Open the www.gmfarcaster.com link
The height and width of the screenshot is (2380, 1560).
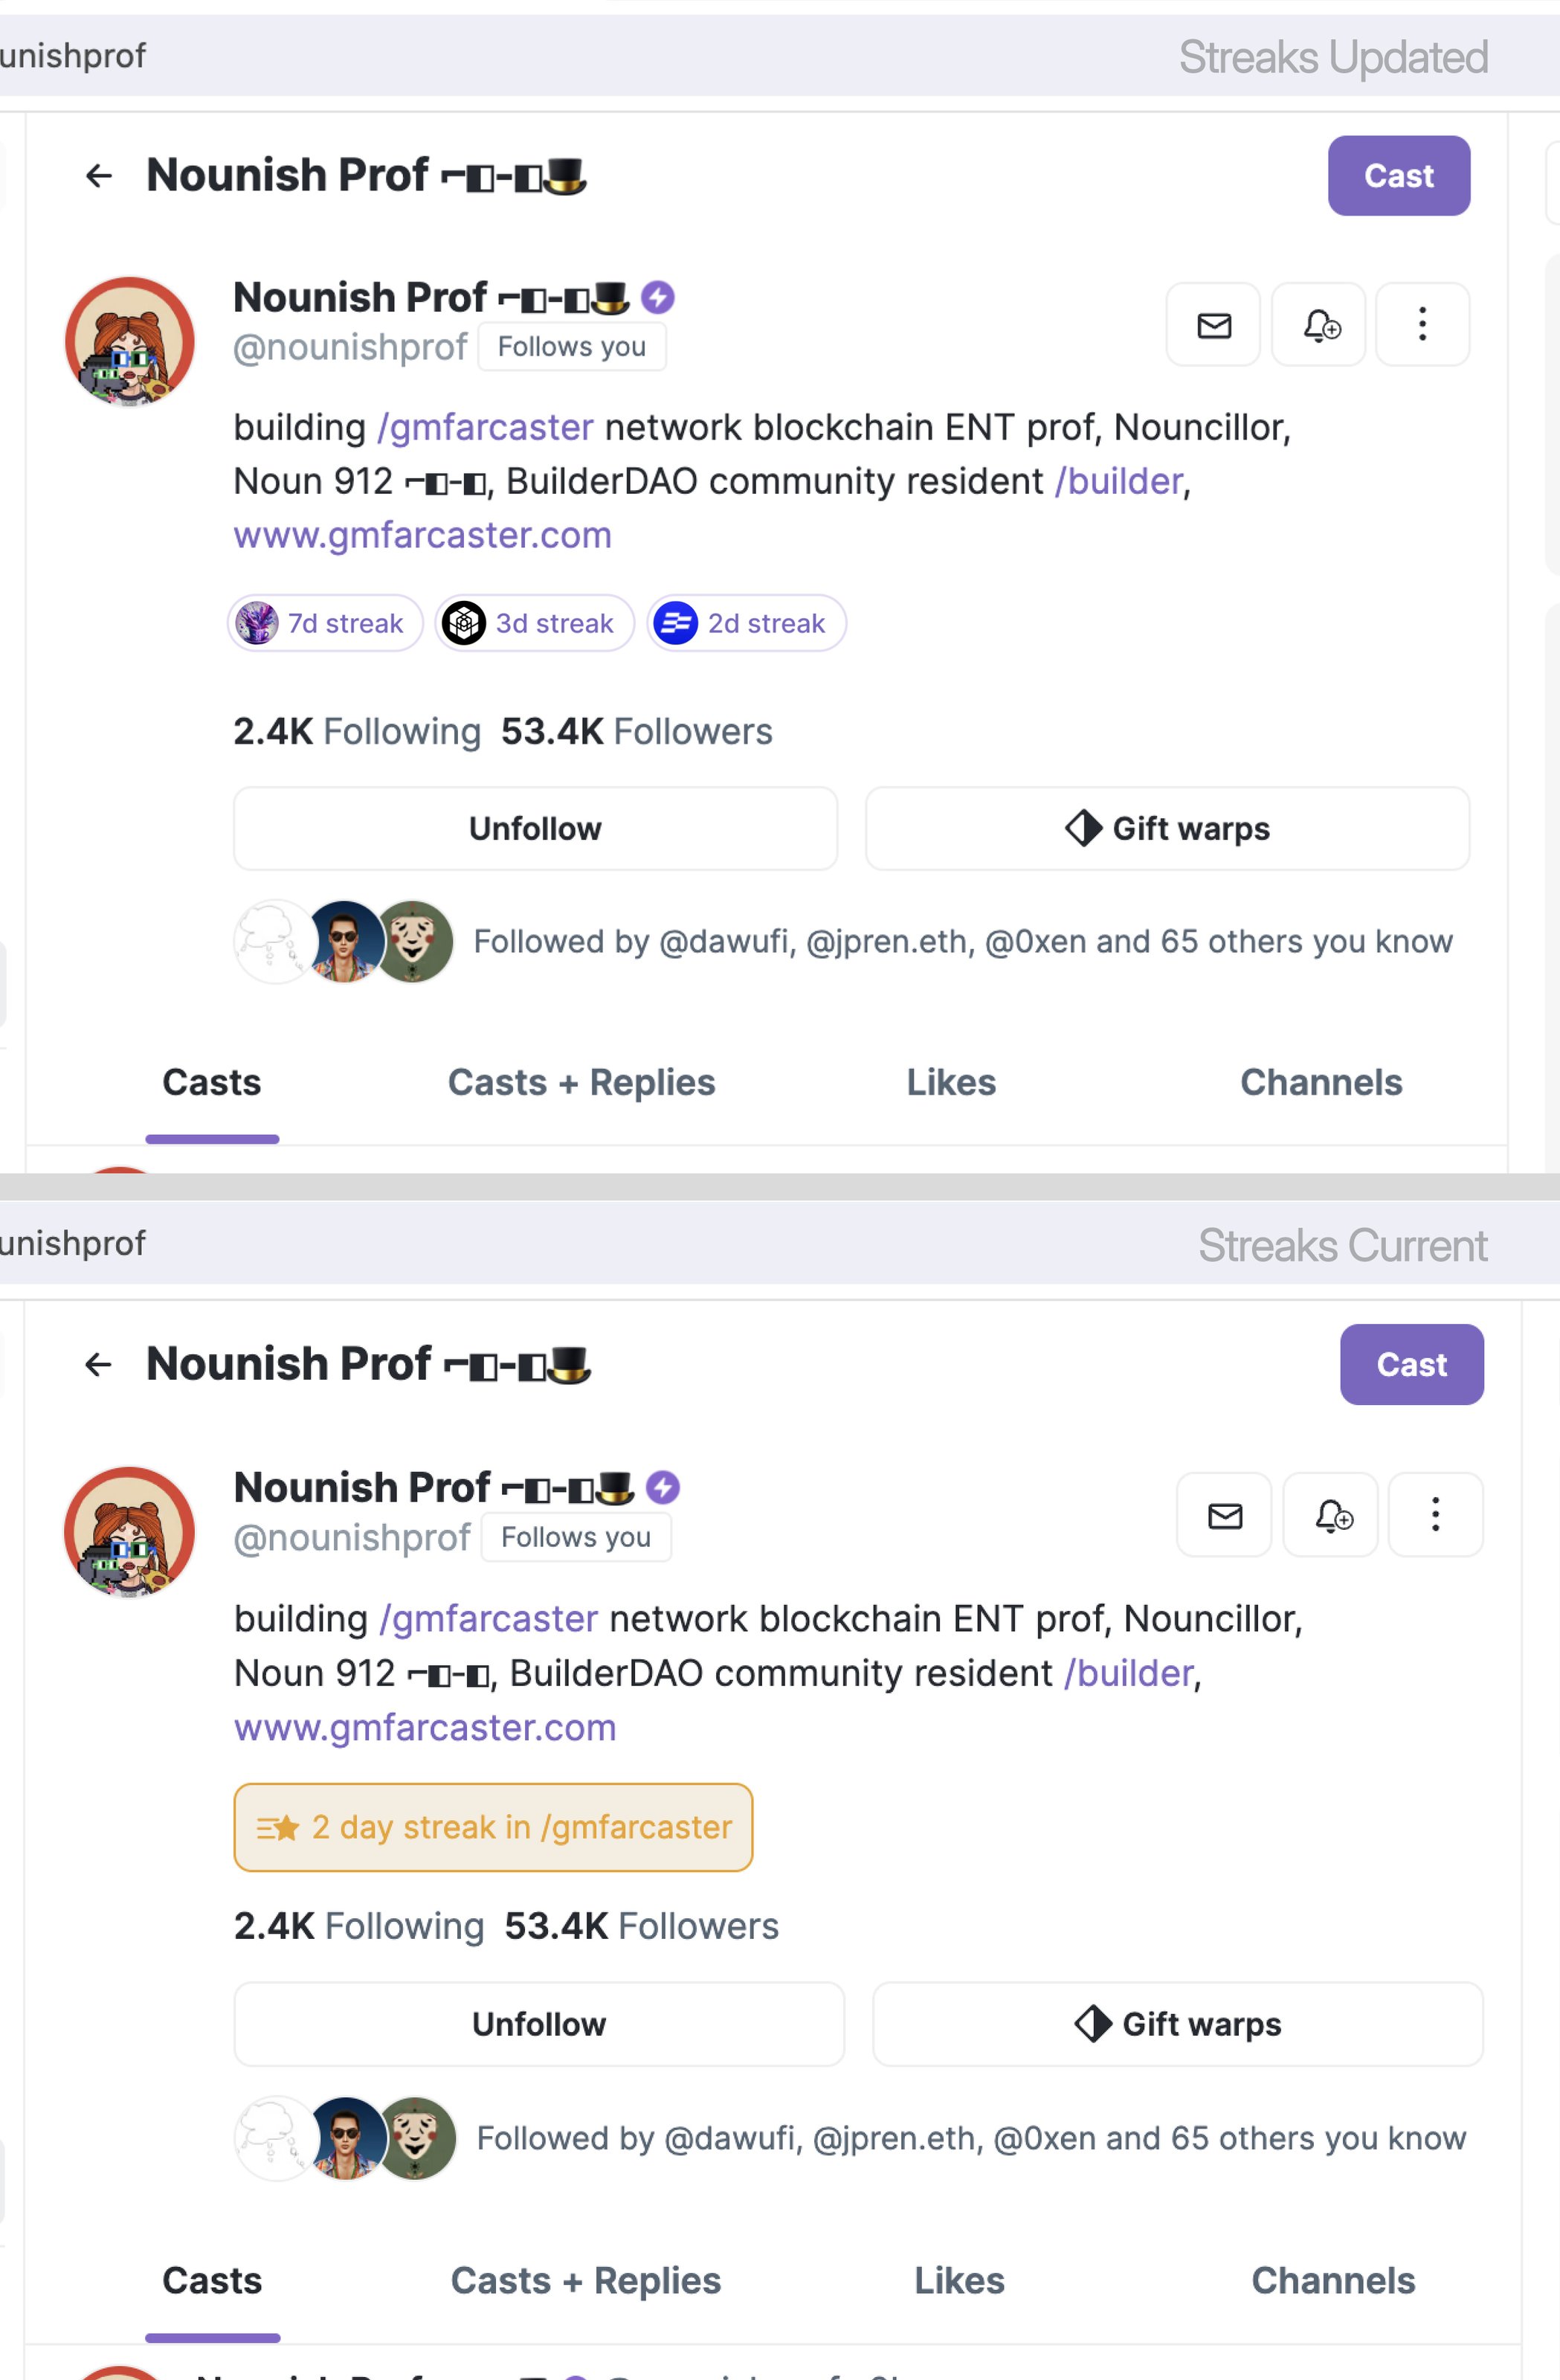click(423, 535)
